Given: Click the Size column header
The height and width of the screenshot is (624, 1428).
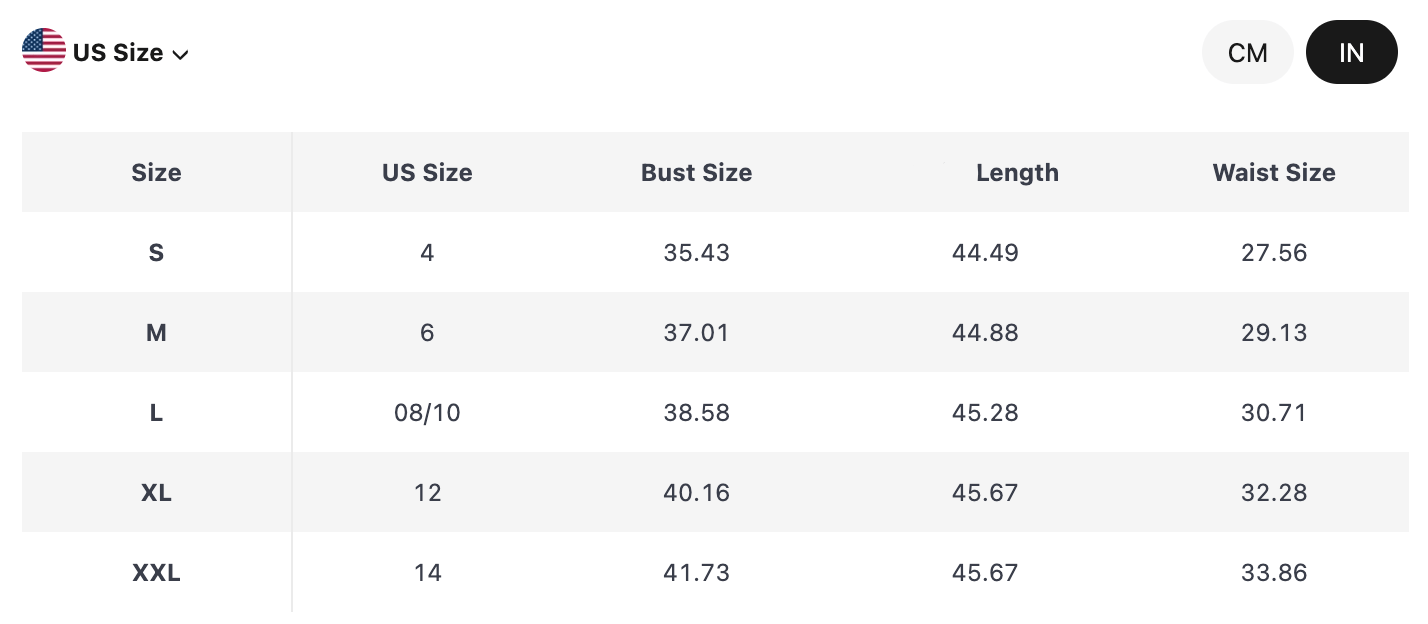Looking at the screenshot, I should click(x=156, y=173).
